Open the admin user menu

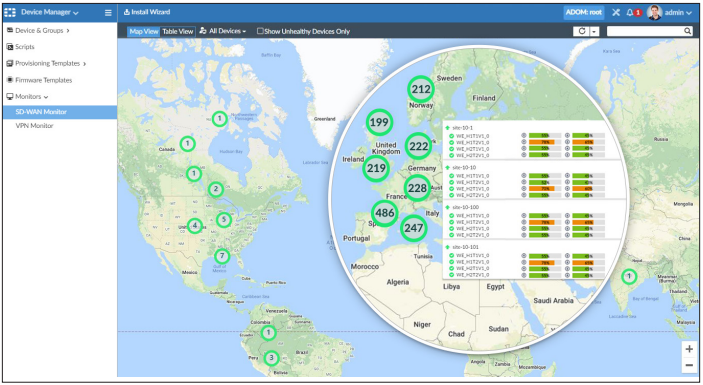[678, 13]
